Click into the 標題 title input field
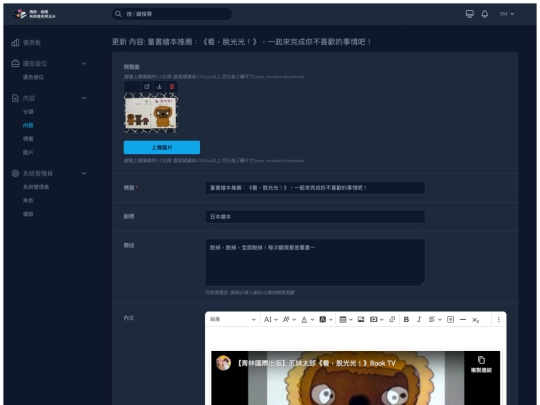The image size is (540, 405). point(315,188)
